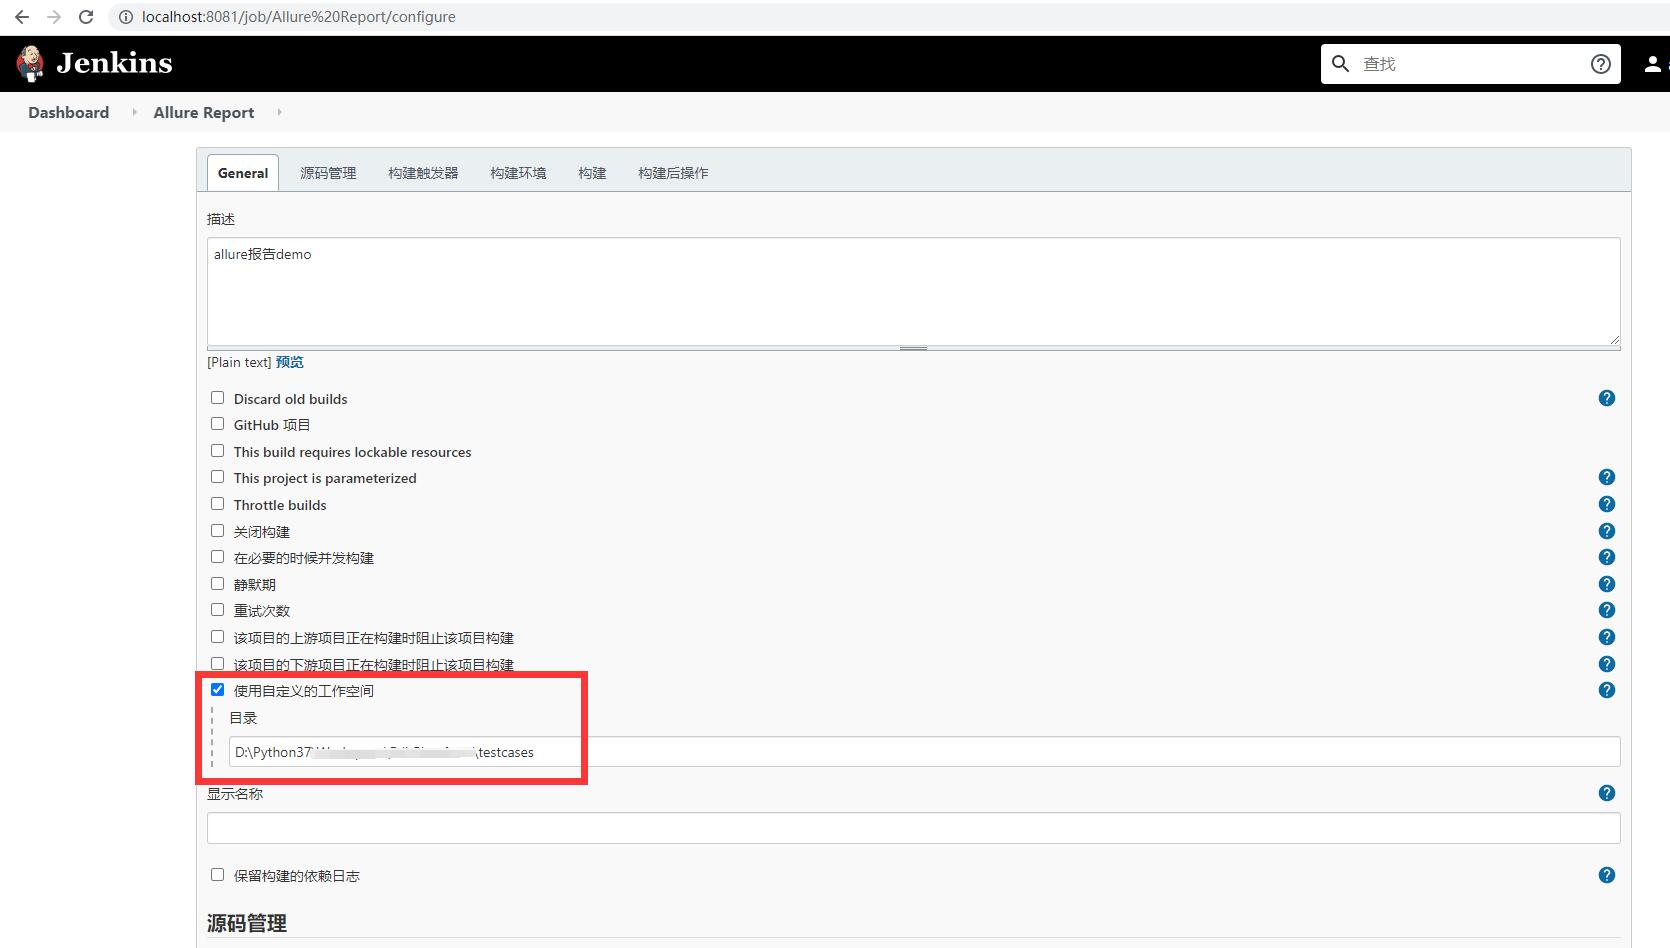Viewport: 1670px width, 948px height.
Task: Expand the breadcrumb arrow after Allure Report
Action: click(x=279, y=112)
